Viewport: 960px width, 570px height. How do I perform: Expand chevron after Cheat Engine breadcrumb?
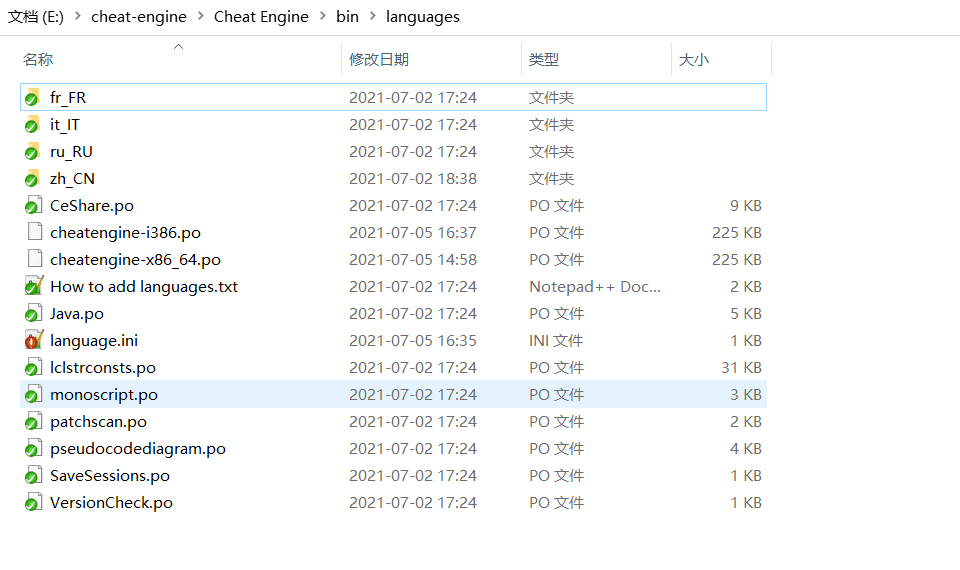(x=323, y=17)
